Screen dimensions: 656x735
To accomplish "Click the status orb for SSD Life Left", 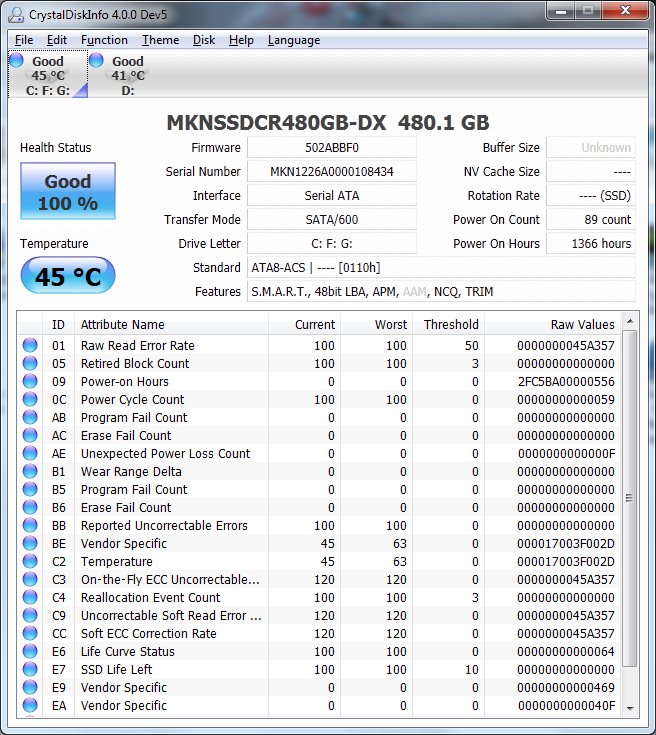I will (x=30, y=669).
